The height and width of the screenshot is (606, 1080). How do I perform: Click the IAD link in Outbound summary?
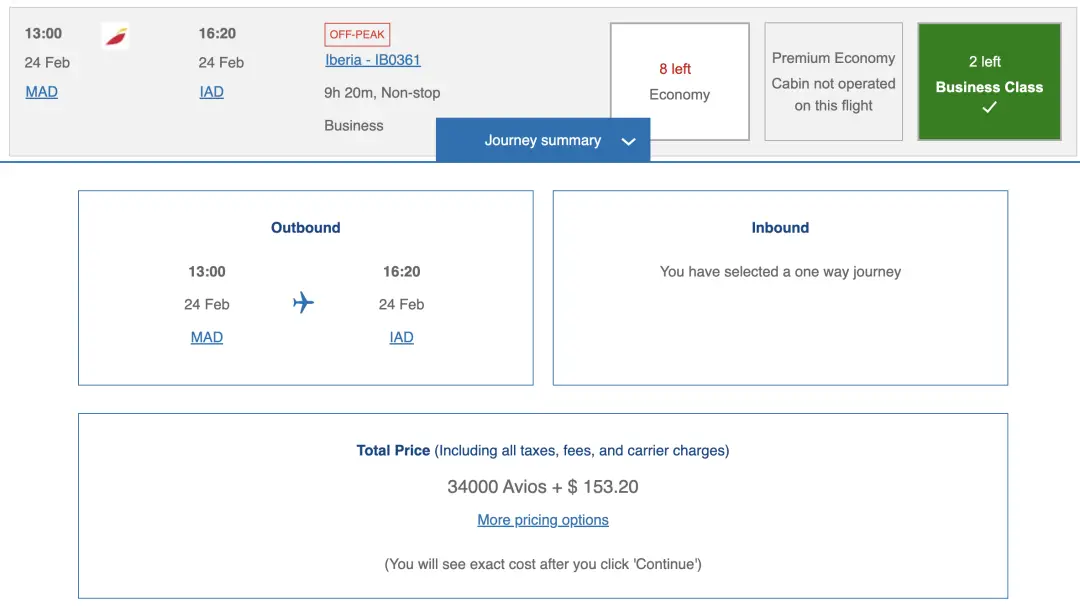coord(401,337)
